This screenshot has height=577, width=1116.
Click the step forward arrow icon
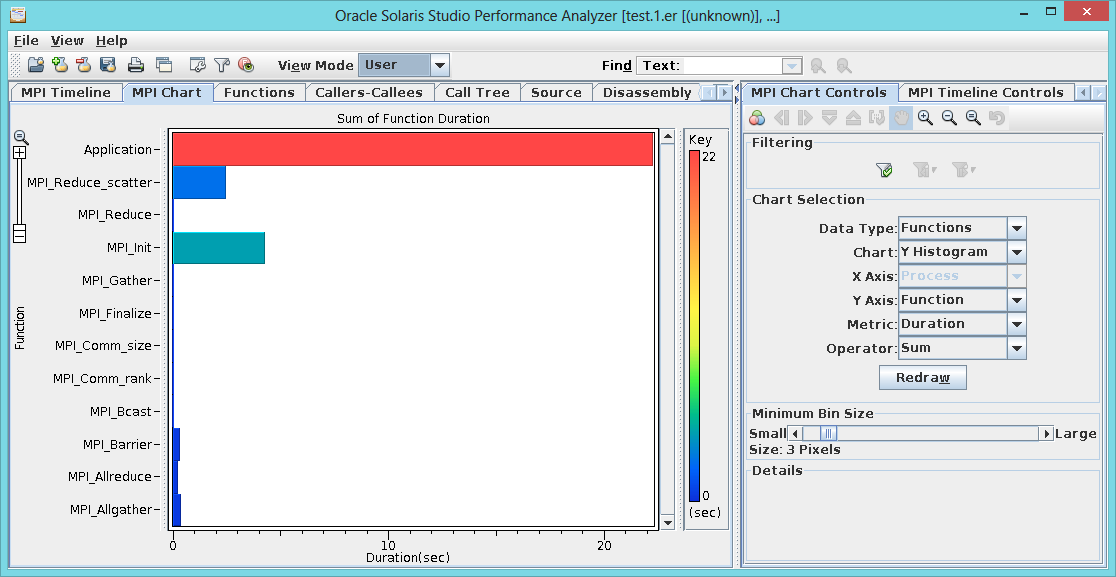(805, 118)
